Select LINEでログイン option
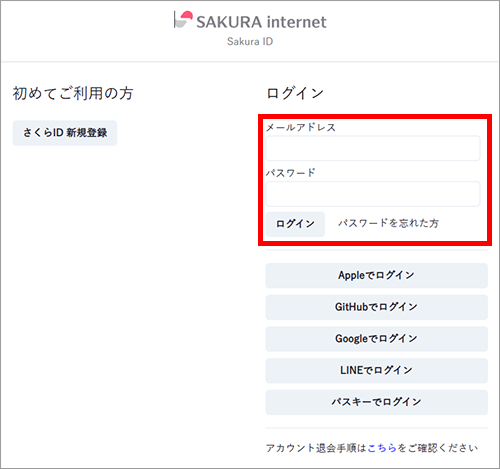The width and height of the screenshot is (500, 469). (377, 371)
